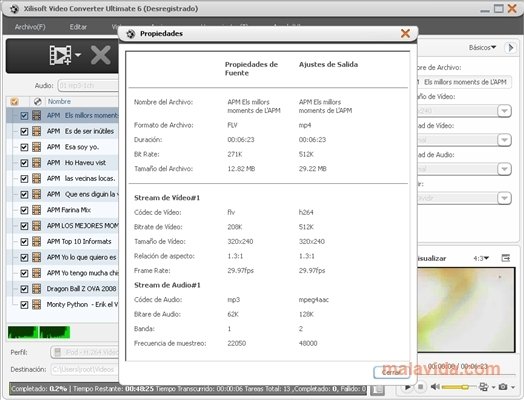Image resolution: width=524 pixels, height=400 pixels.
Task: Select row 'APM las vecinas locas.'
Action: 62,178
